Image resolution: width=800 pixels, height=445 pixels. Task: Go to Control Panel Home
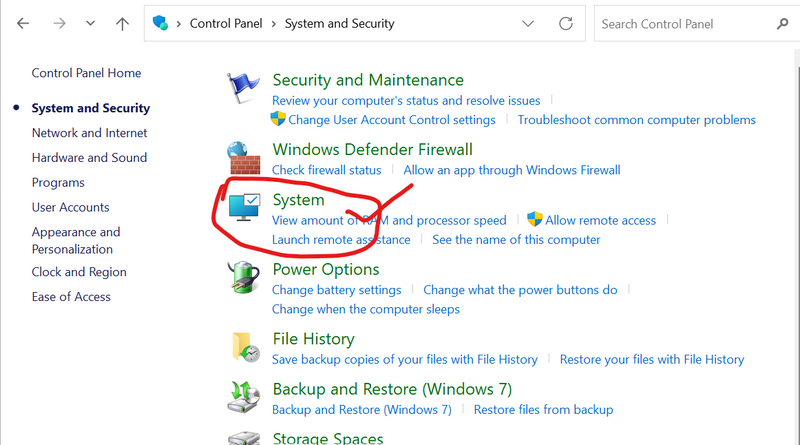tap(86, 73)
